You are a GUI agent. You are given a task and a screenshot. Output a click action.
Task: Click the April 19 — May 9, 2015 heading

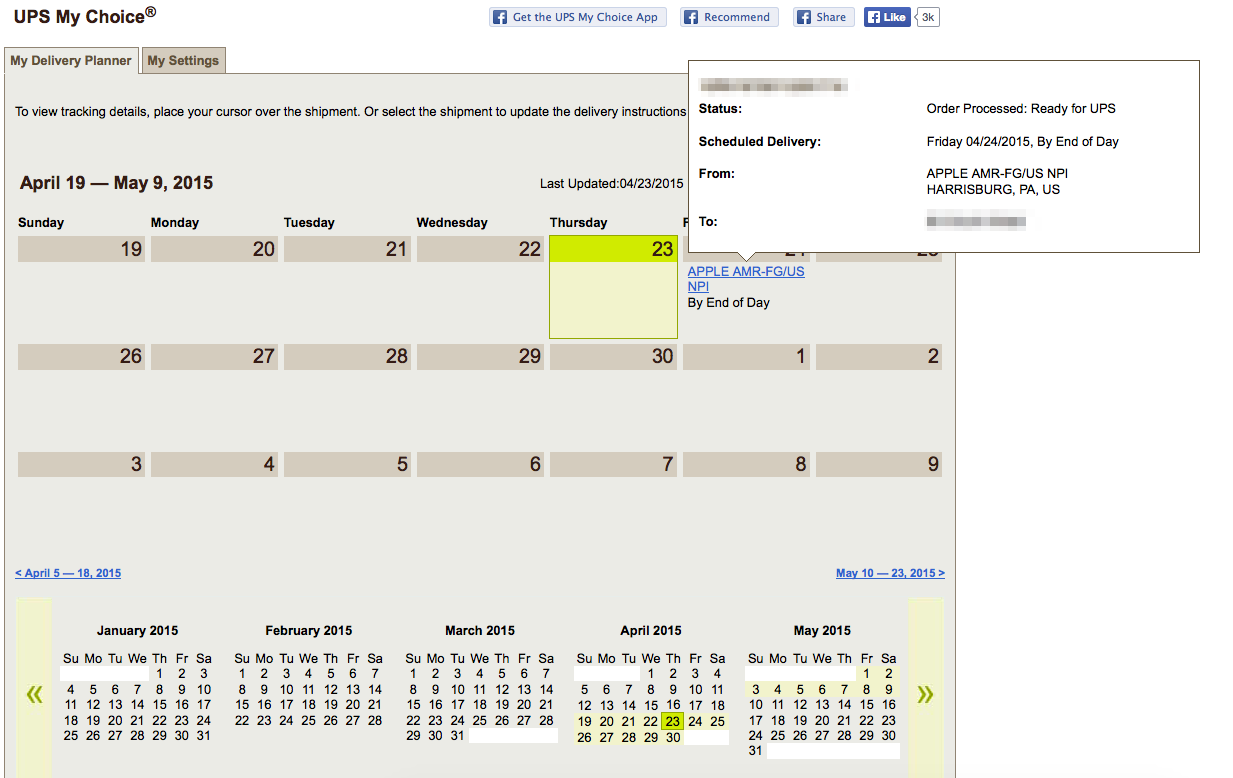(x=117, y=183)
